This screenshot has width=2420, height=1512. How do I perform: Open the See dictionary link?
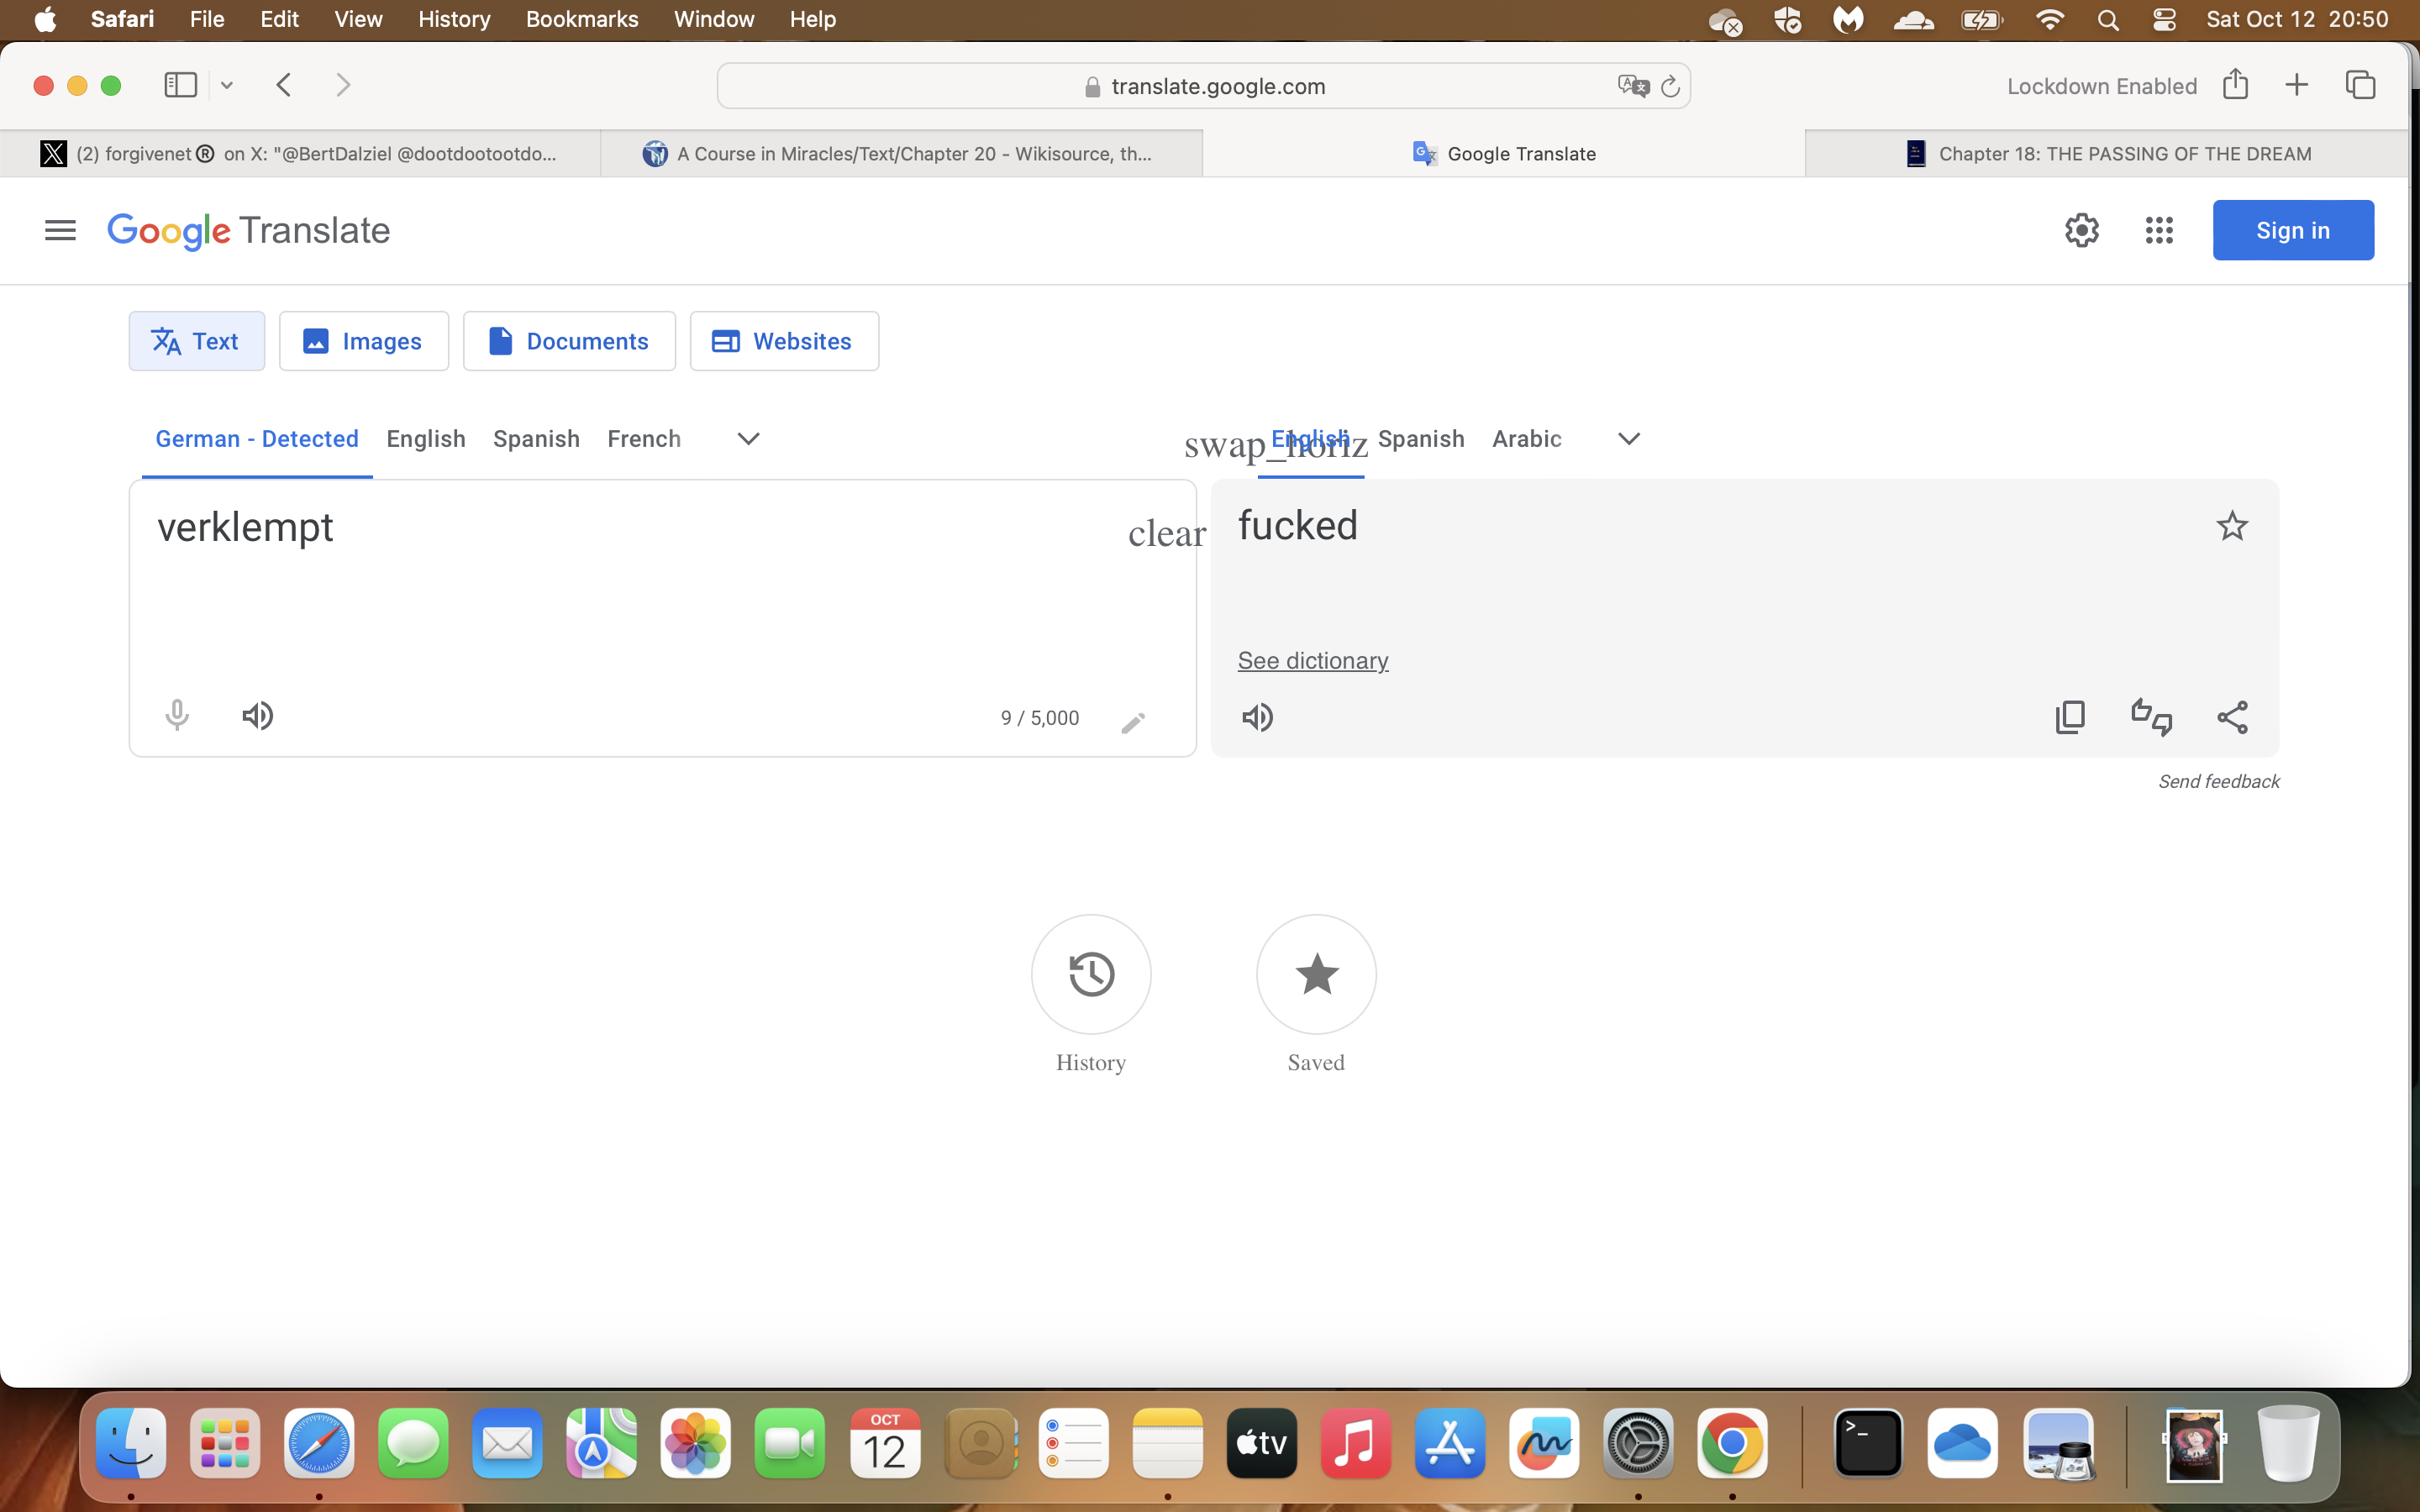pos(1313,661)
